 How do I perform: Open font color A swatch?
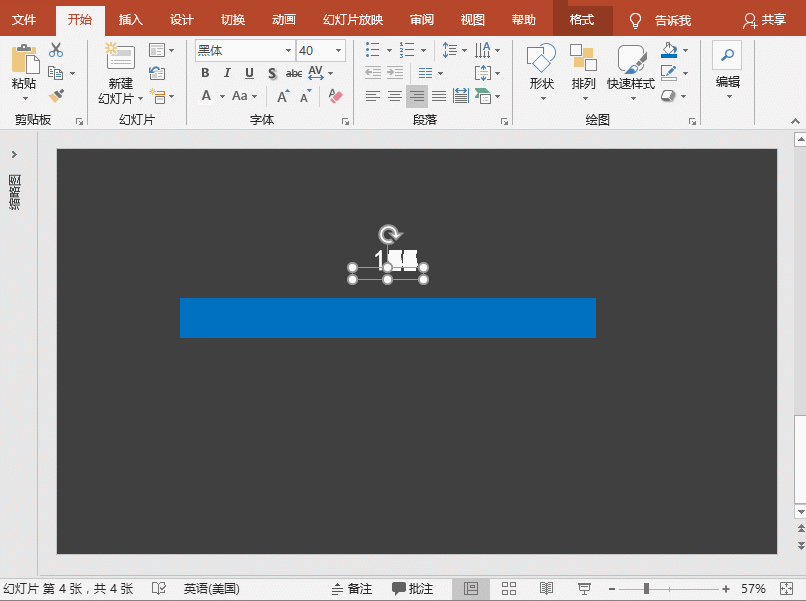pos(206,96)
